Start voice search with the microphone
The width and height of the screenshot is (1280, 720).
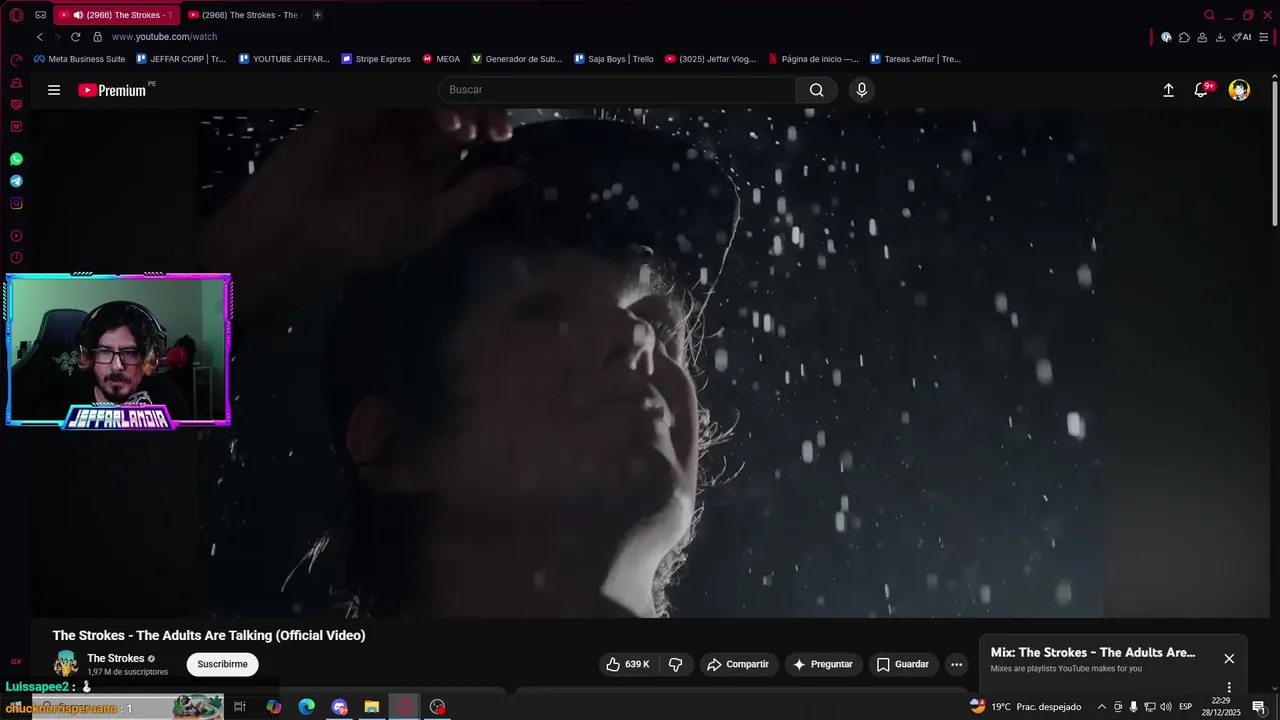pyautogui.click(x=862, y=90)
